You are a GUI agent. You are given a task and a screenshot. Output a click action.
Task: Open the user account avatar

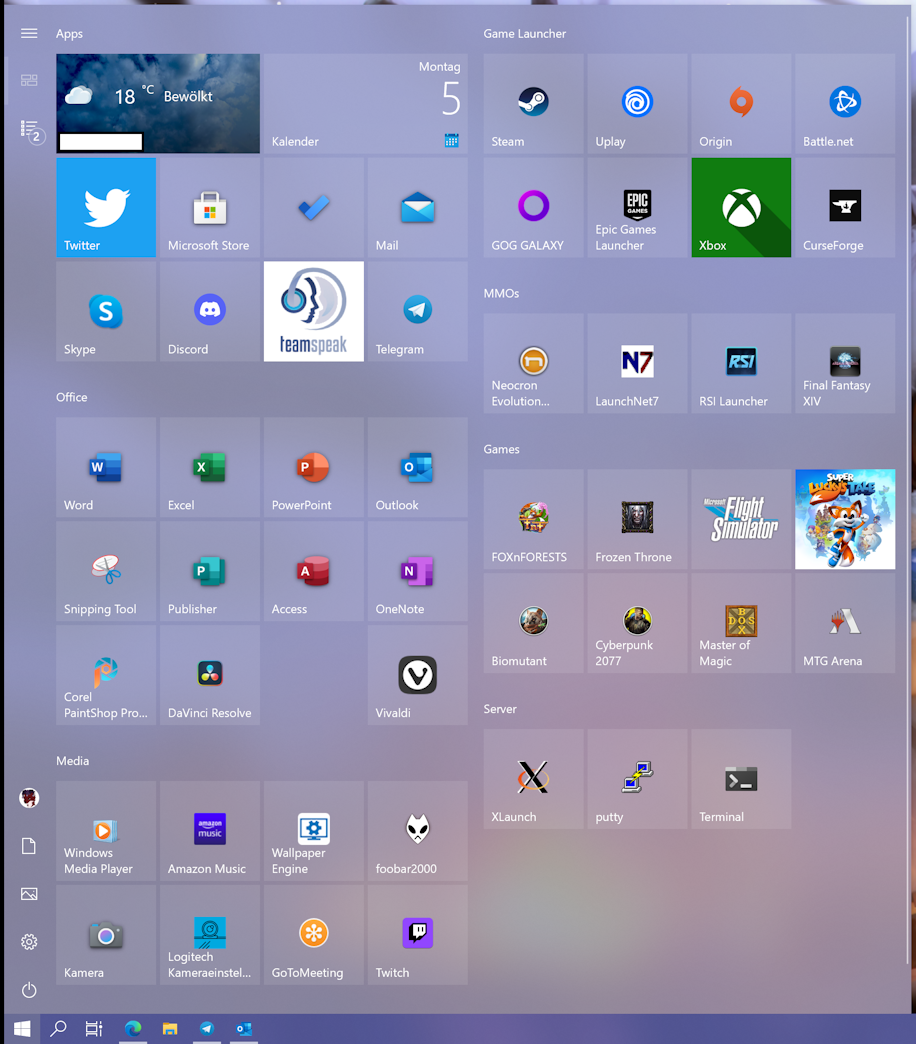click(29, 798)
